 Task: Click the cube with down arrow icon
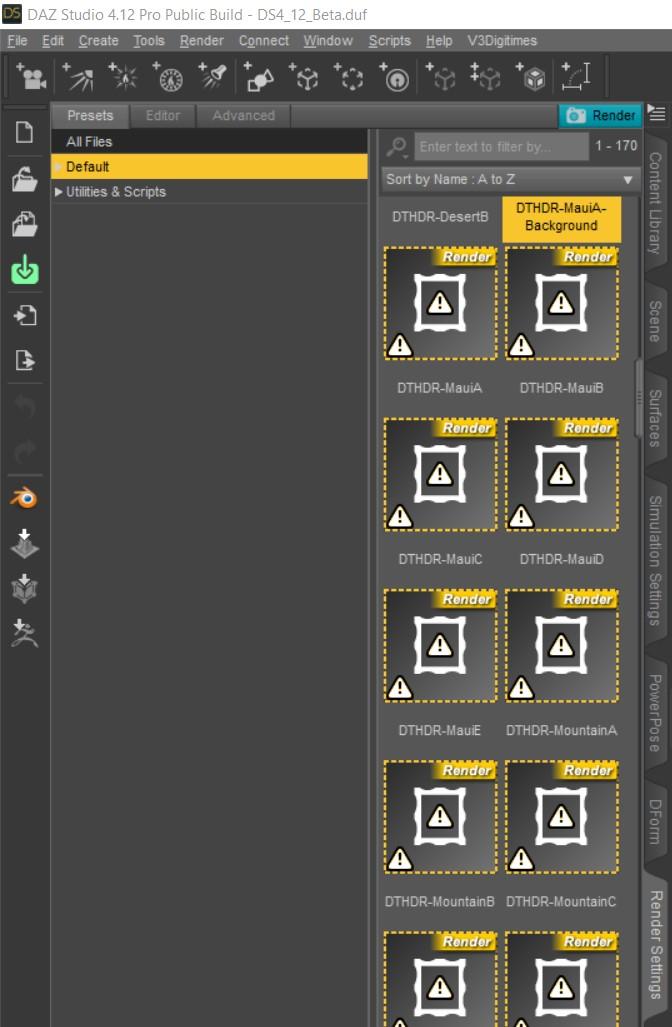point(25,588)
